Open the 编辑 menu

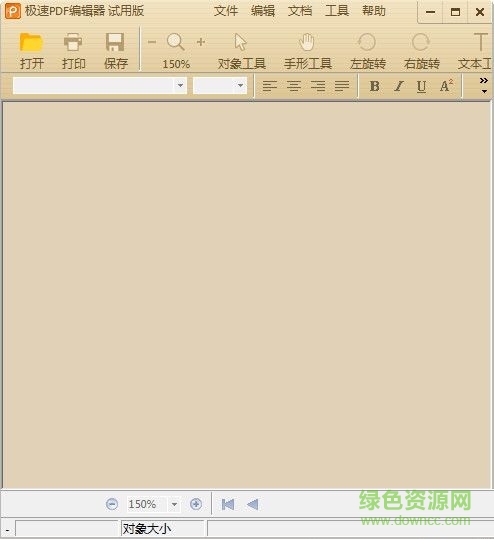pos(263,11)
